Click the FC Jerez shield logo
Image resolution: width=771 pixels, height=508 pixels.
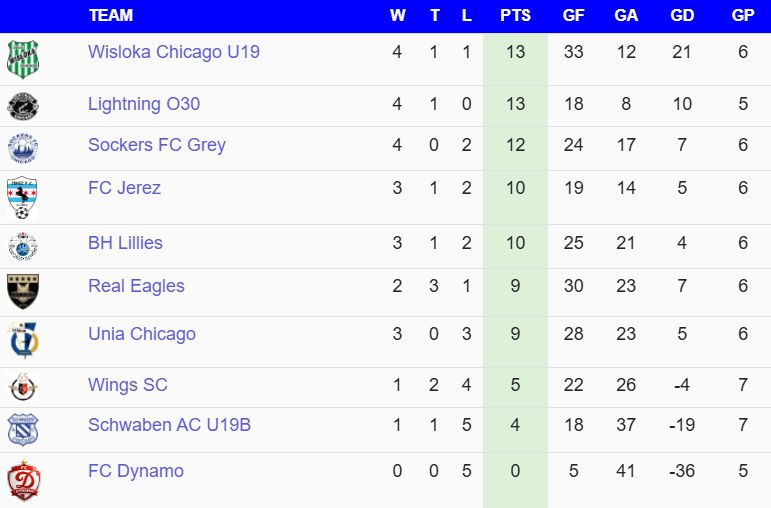tap(22, 197)
